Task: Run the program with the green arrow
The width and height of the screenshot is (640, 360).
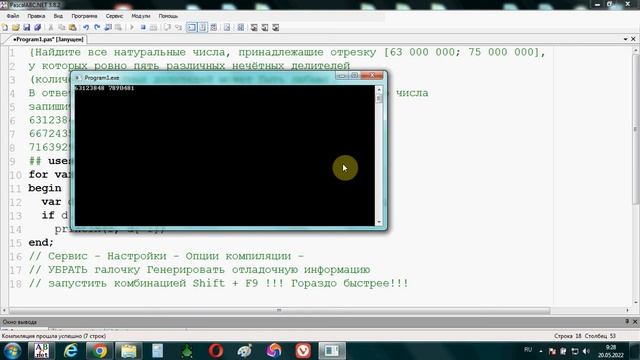Action: 131,27
